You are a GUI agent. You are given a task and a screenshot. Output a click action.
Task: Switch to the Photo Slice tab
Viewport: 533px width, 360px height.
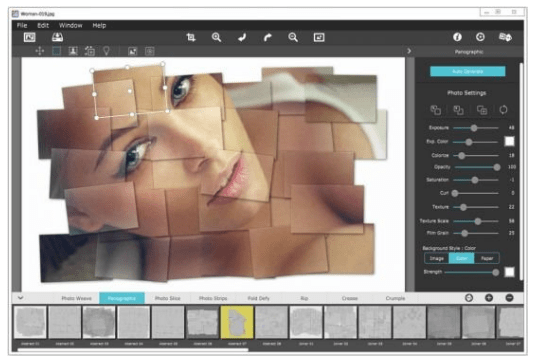[168, 298]
